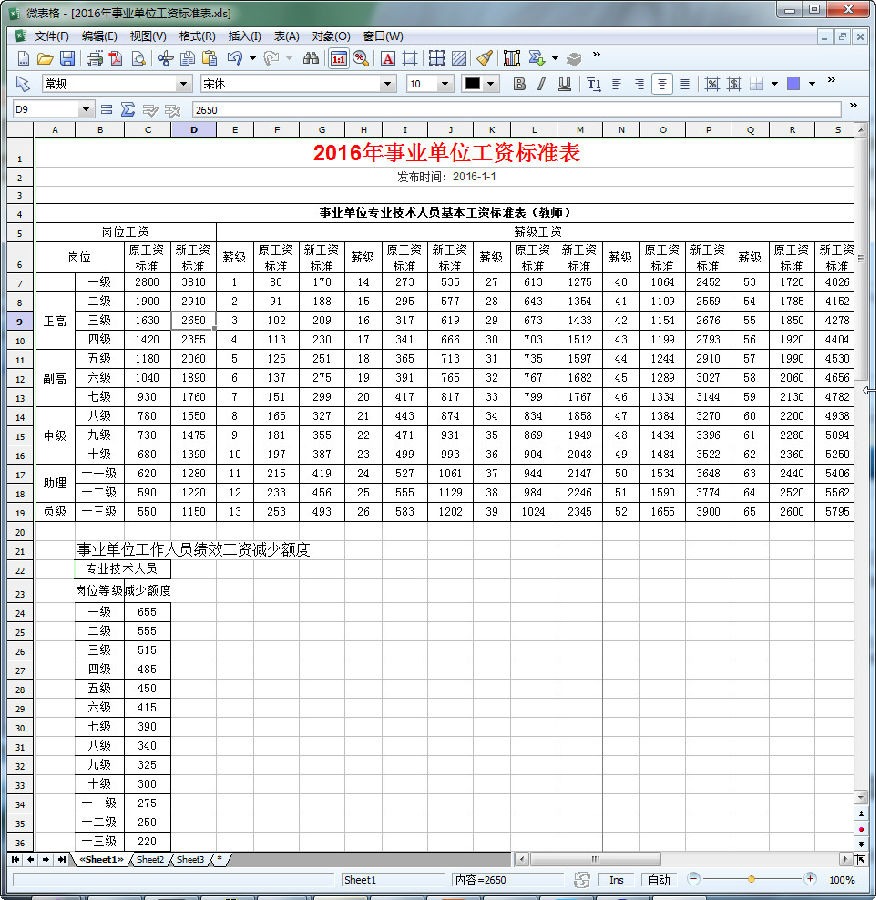Open the font name dropdown showing 宋体
Image resolution: width=876 pixels, height=900 pixels.
pos(387,84)
